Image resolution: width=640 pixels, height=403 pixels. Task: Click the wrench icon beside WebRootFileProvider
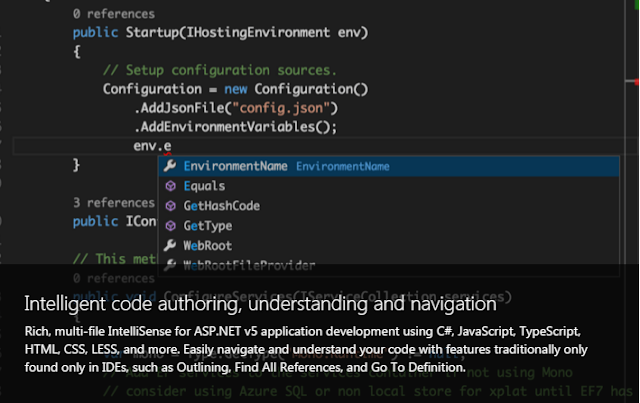[170, 265]
